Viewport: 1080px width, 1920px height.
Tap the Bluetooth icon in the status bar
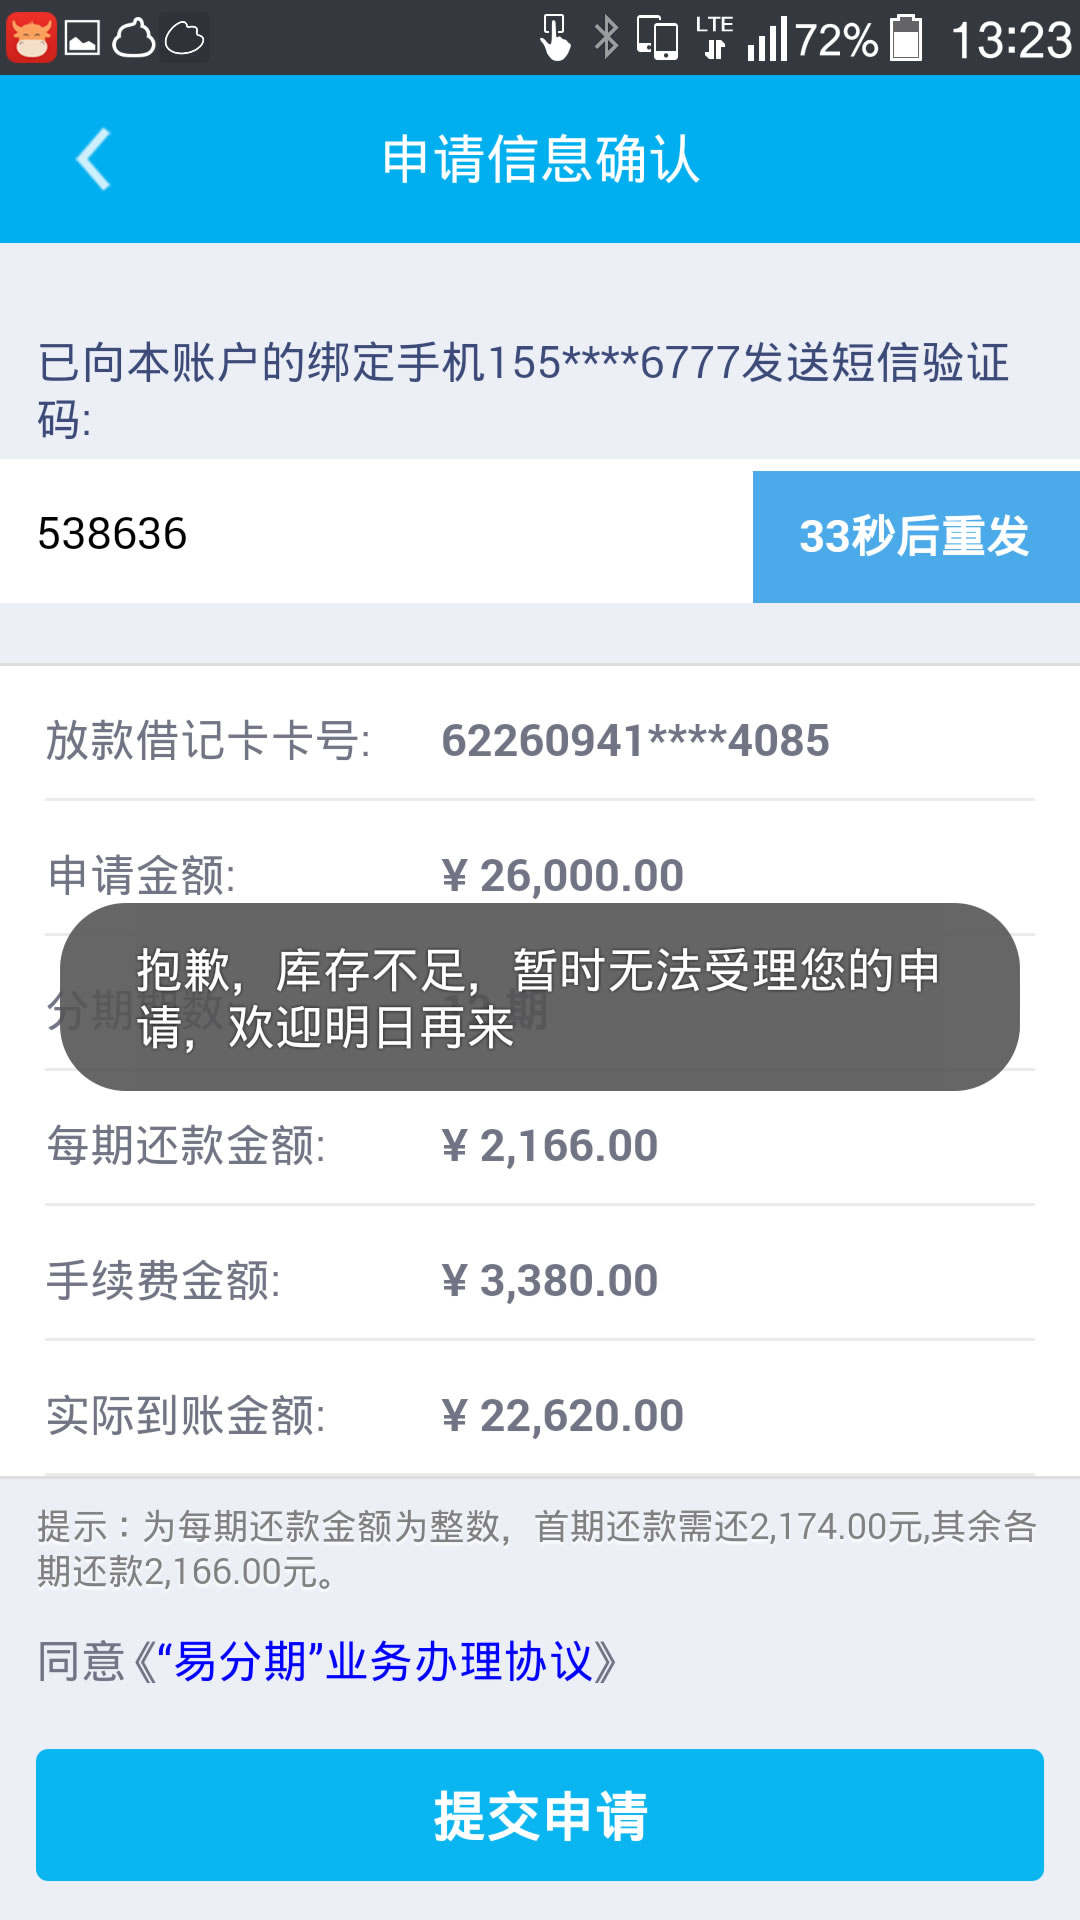tap(606, 38)
